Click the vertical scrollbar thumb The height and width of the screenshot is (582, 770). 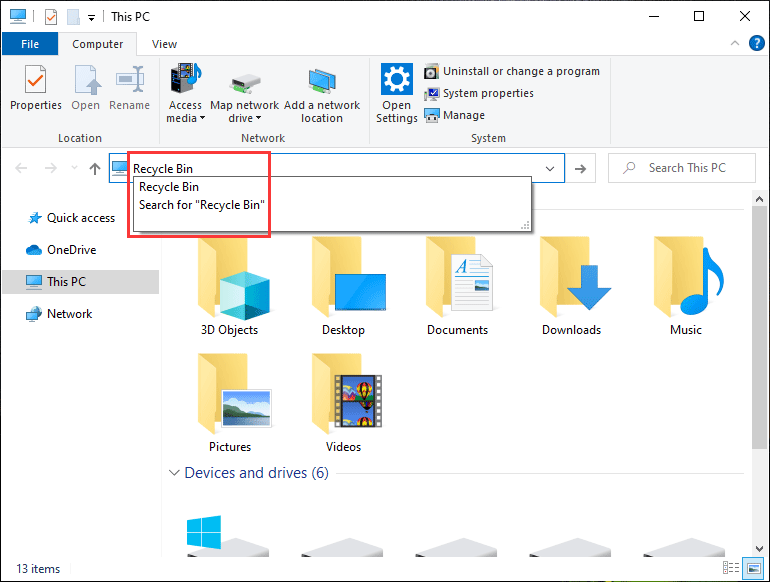[759, 327]
